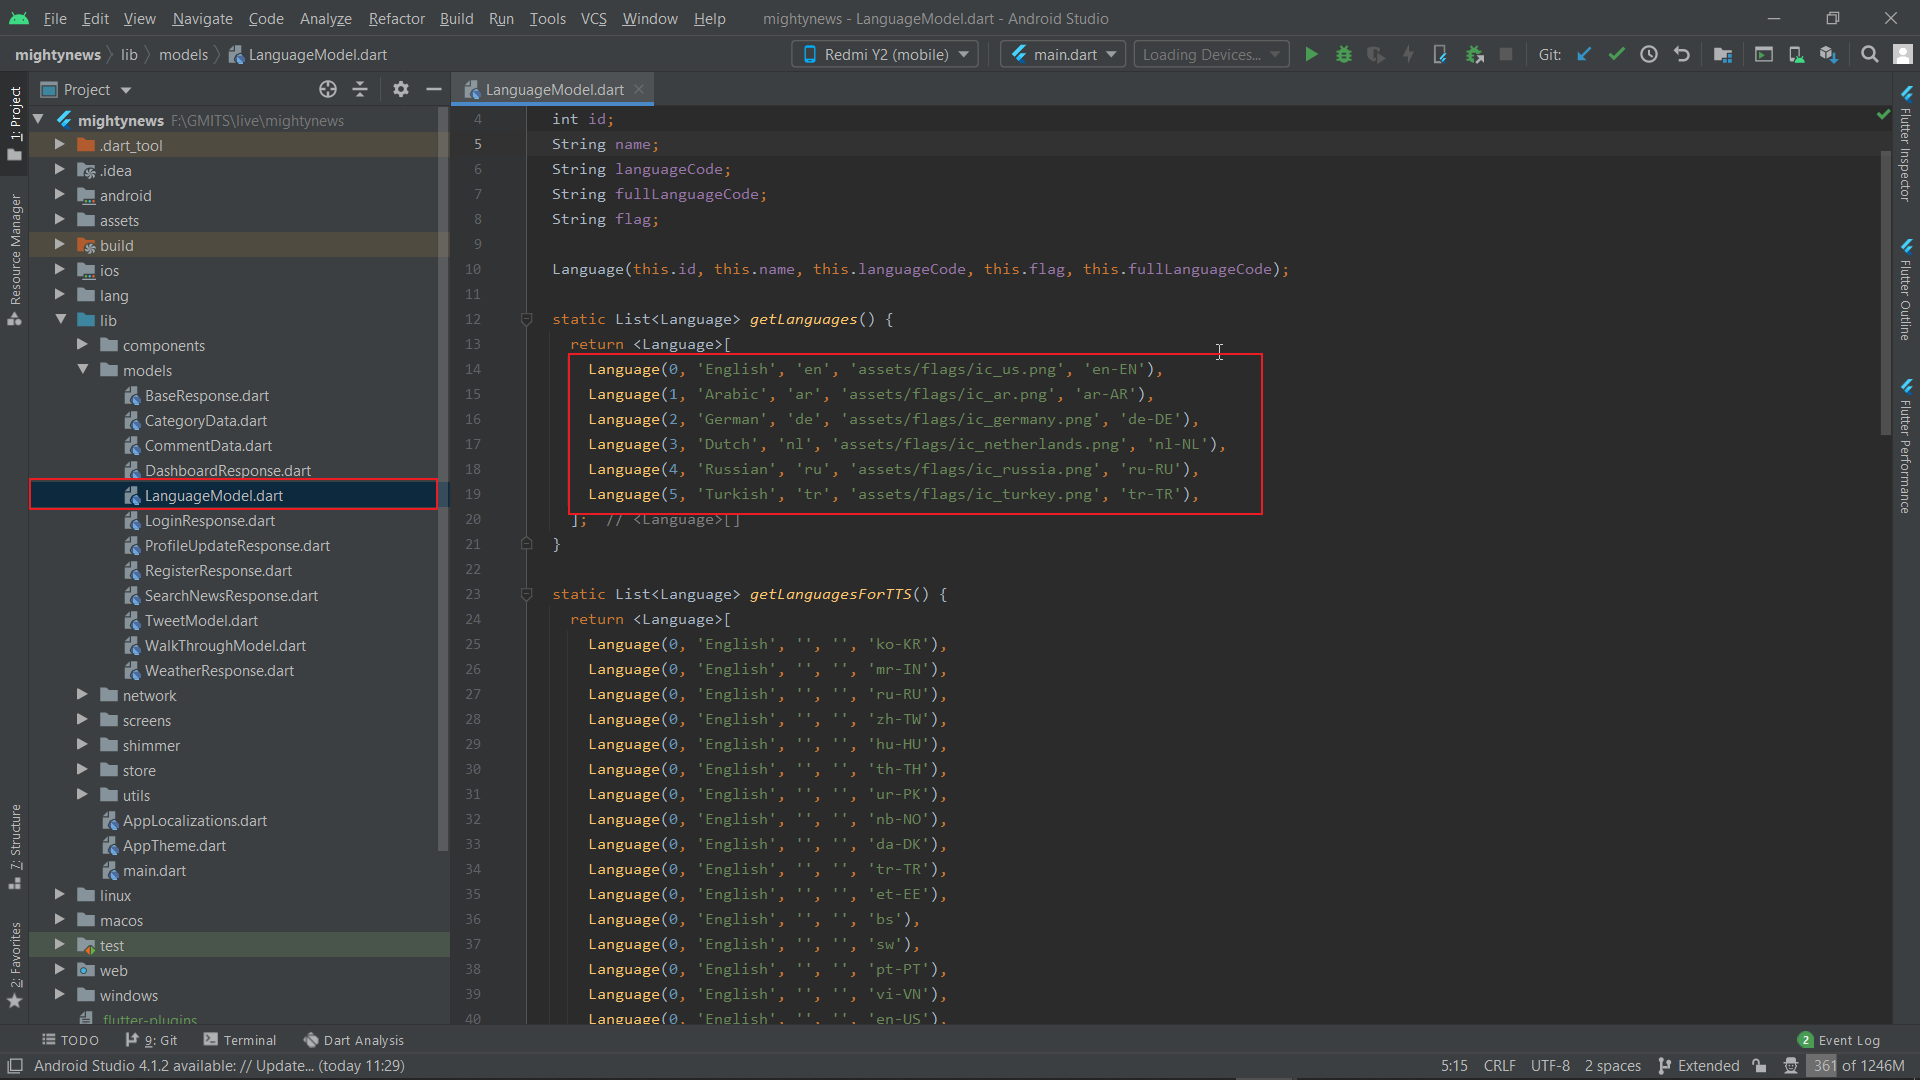Open the main.dart run configuration dropdown
This screenshot has width=1920, height=1080.
tap(1063, 55)
